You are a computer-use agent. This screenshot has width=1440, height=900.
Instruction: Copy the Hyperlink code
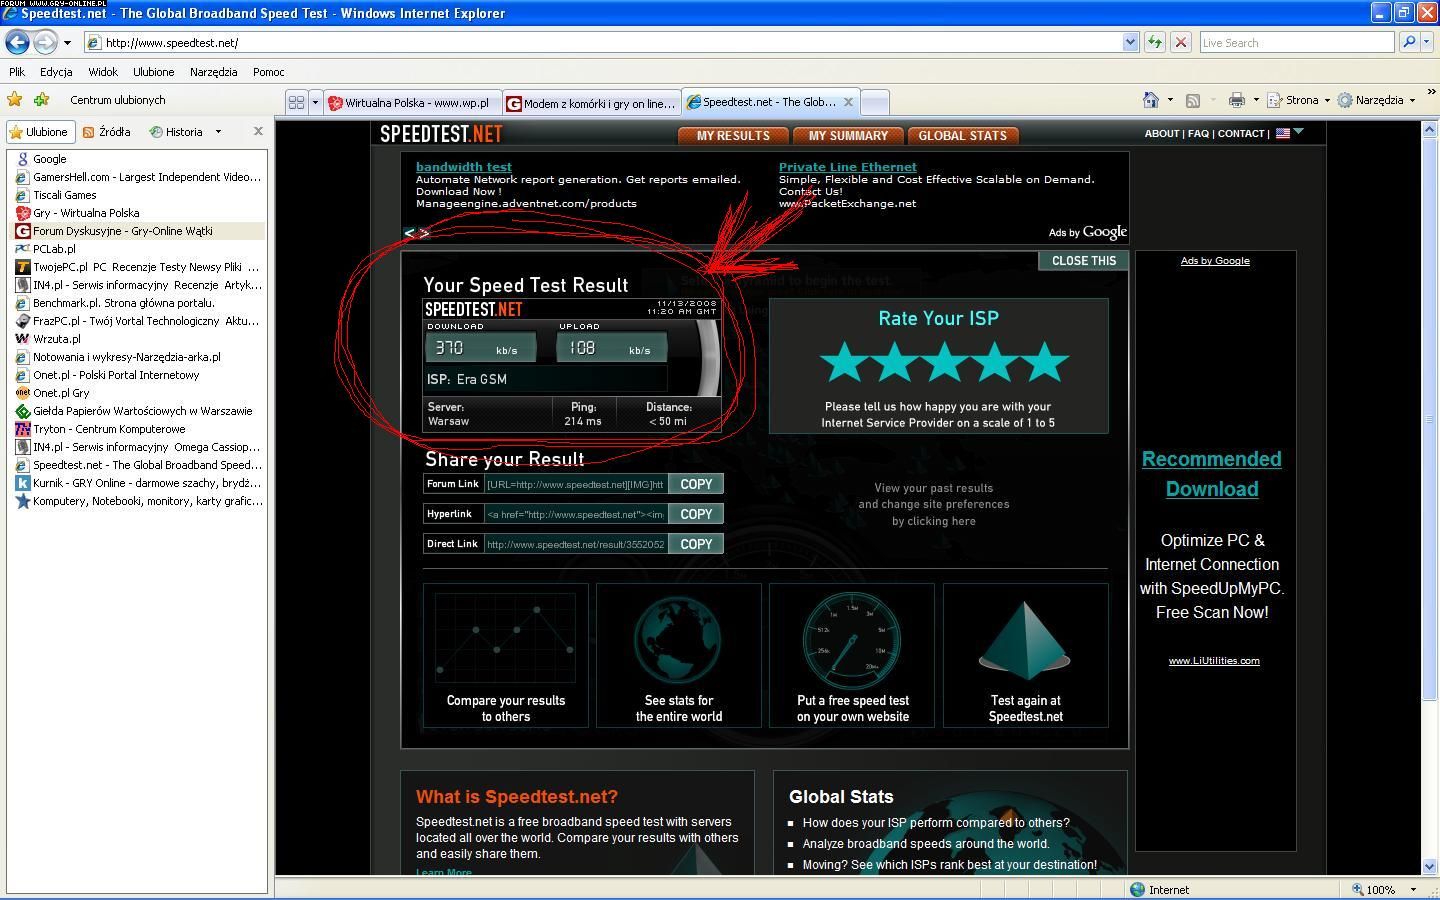696,514
